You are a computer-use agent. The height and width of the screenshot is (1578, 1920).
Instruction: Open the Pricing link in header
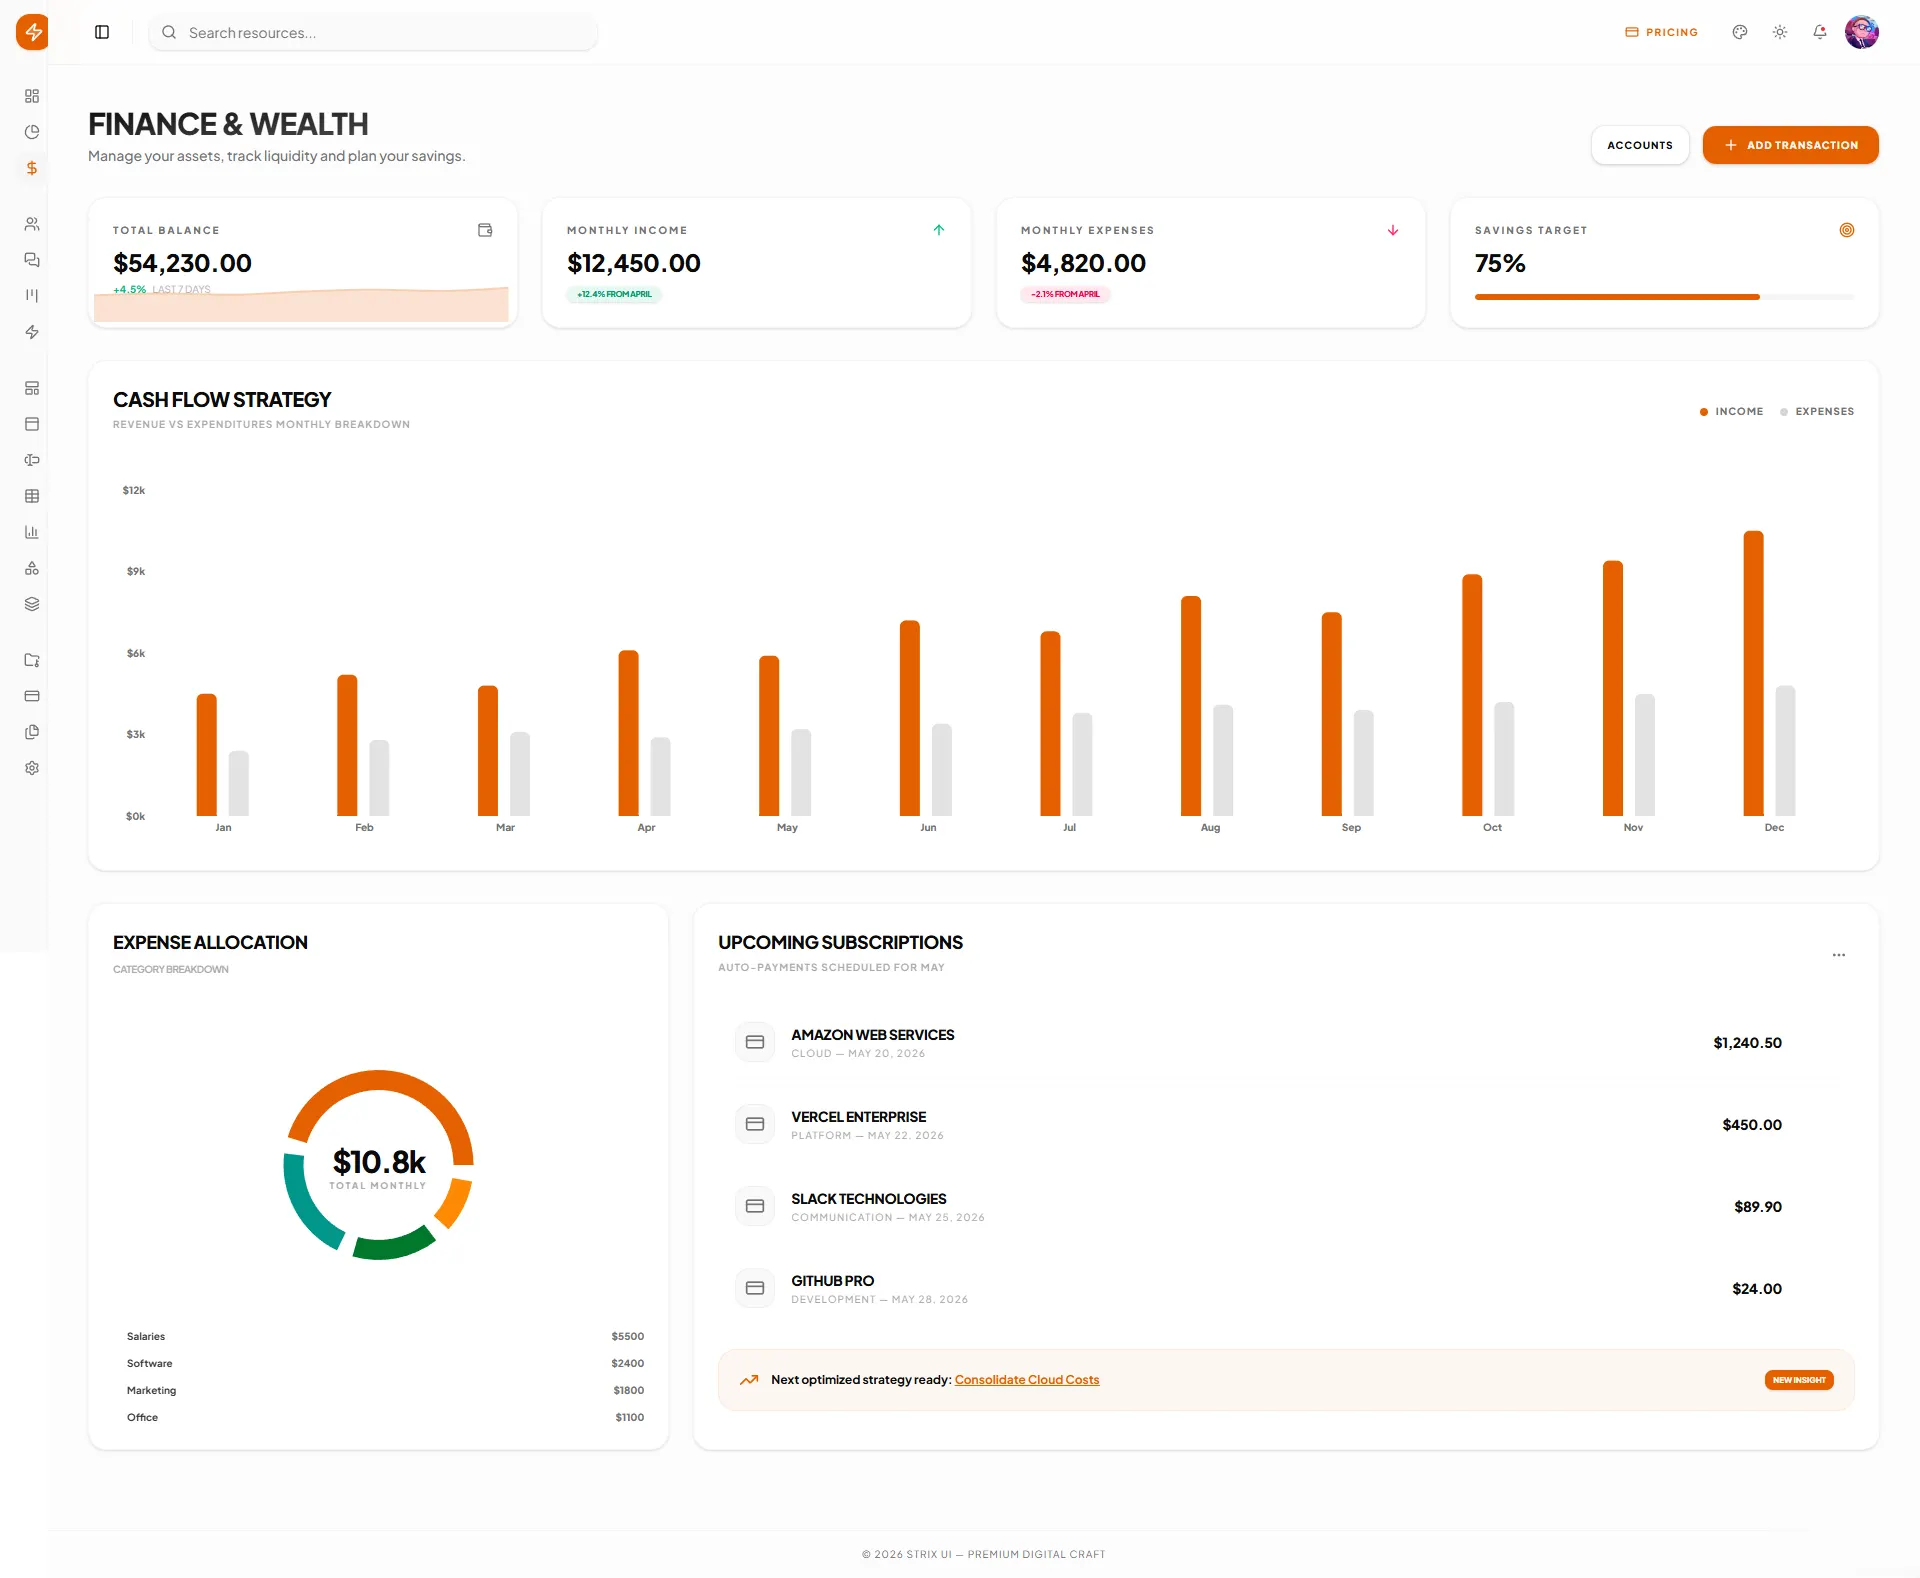tap(1661, 32)
